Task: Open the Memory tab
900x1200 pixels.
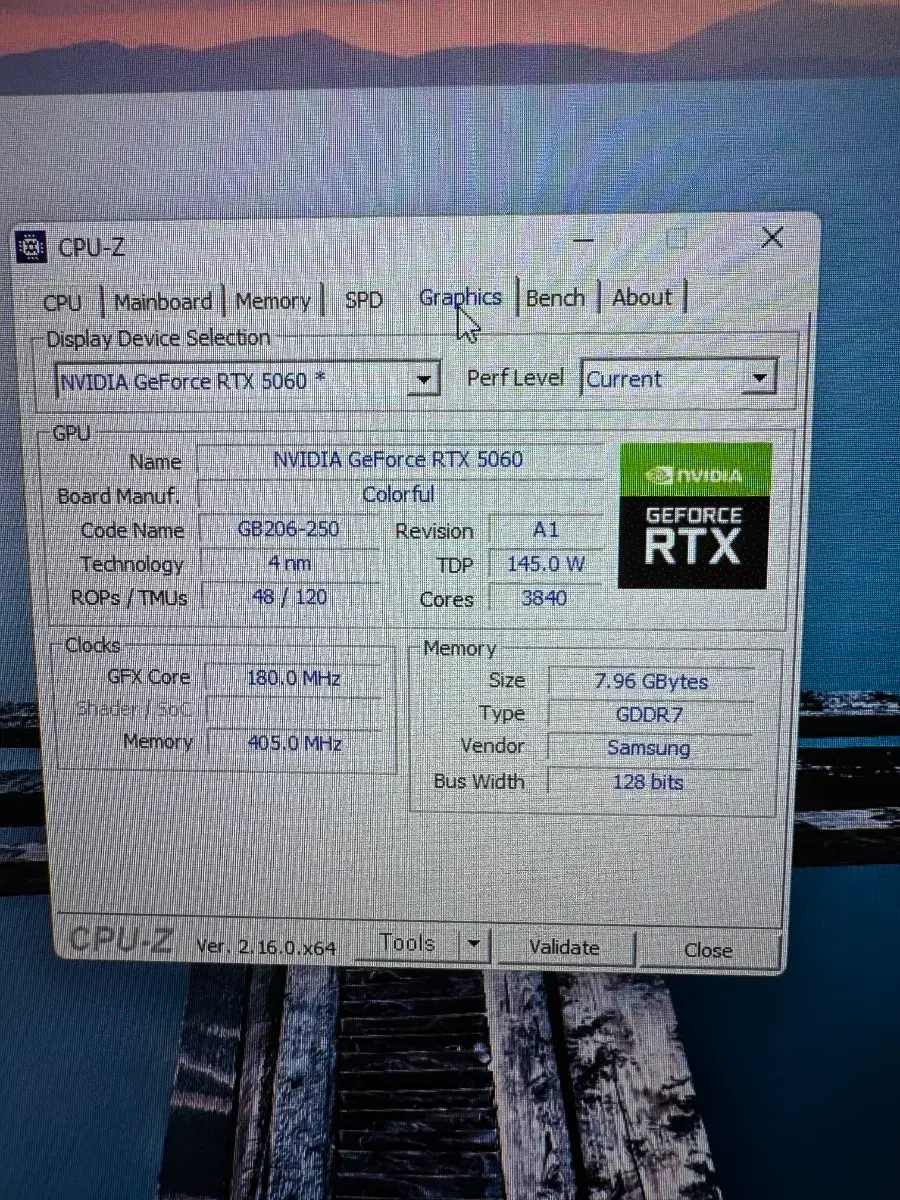Action: [273, 301]
